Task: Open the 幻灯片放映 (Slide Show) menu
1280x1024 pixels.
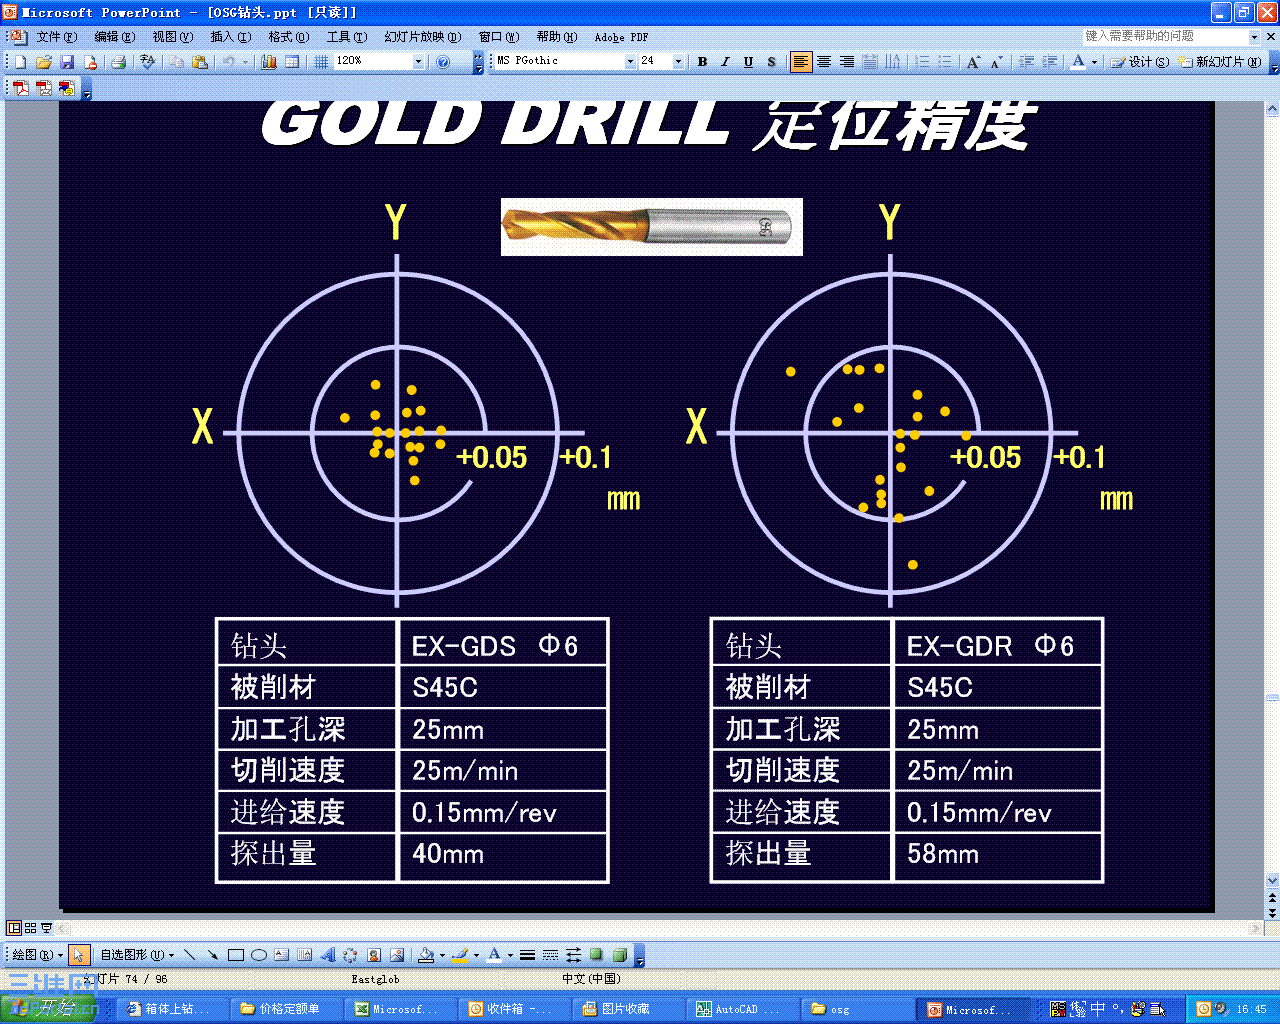Action: tap(422, 37)
